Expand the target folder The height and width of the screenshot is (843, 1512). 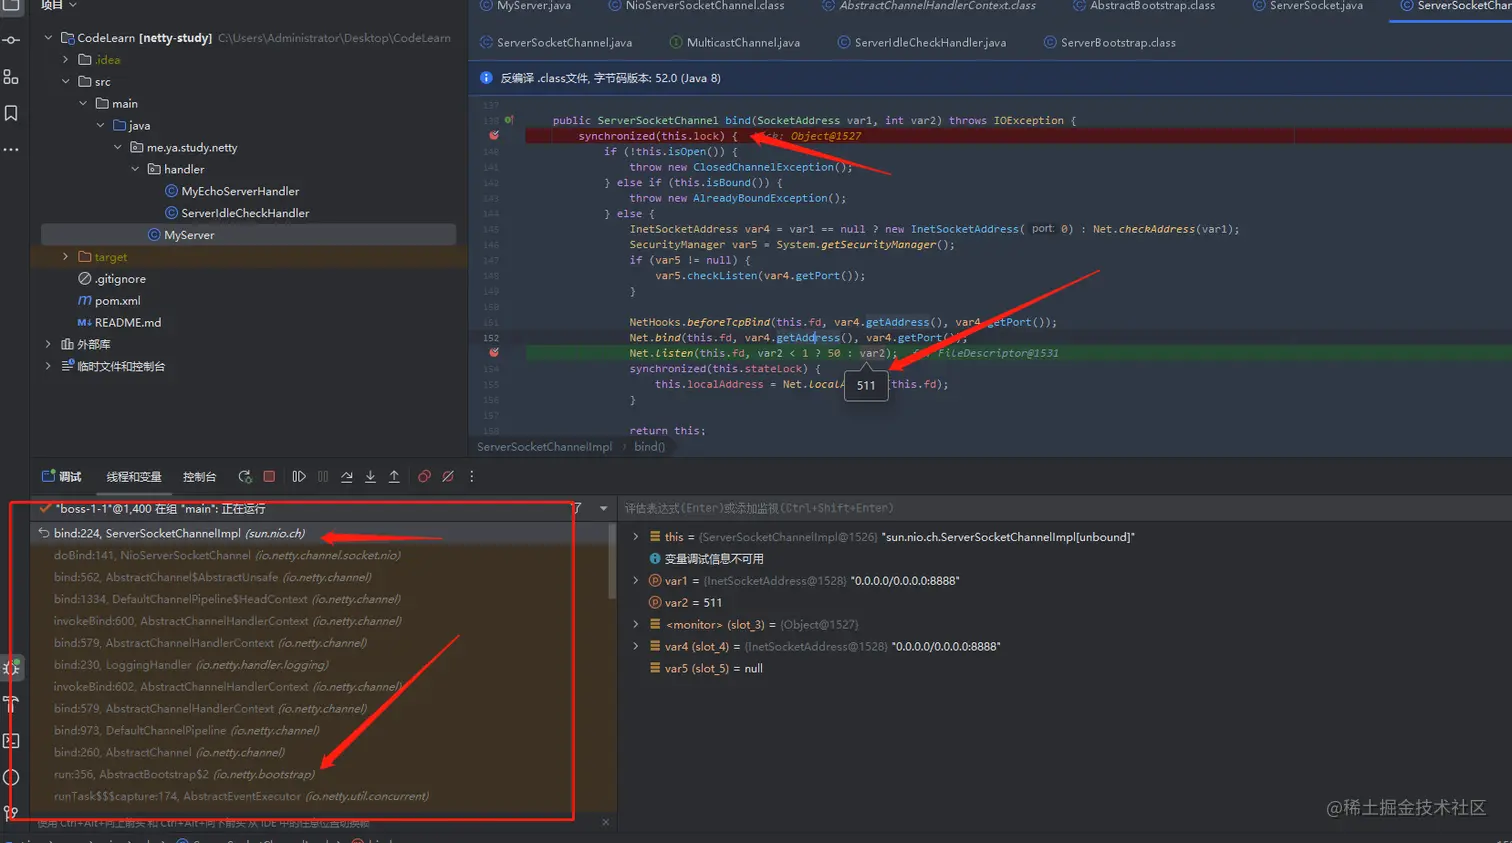(66, 257)
